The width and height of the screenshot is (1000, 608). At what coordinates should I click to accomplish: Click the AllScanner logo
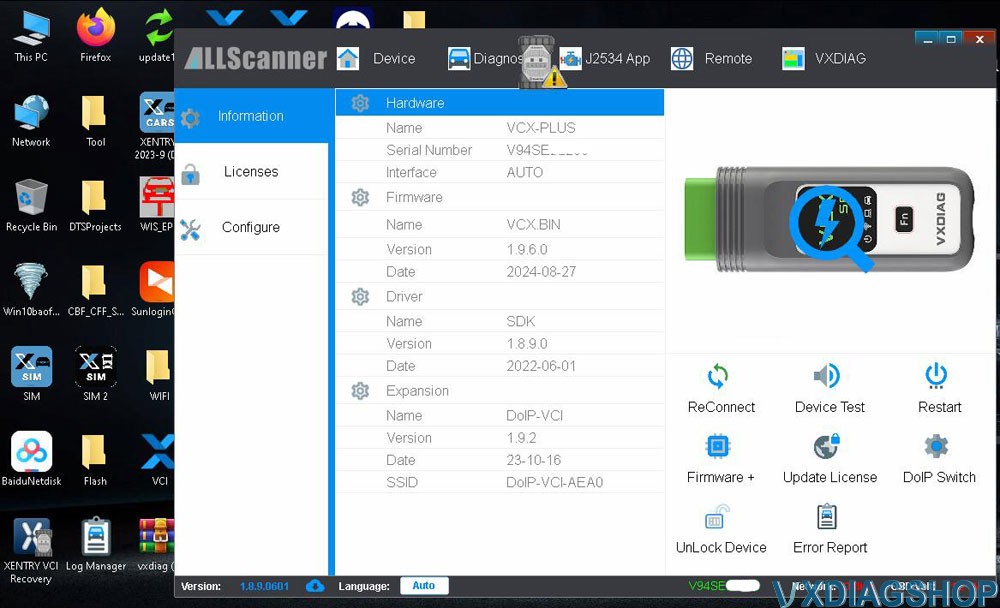(x=256, y=59)
